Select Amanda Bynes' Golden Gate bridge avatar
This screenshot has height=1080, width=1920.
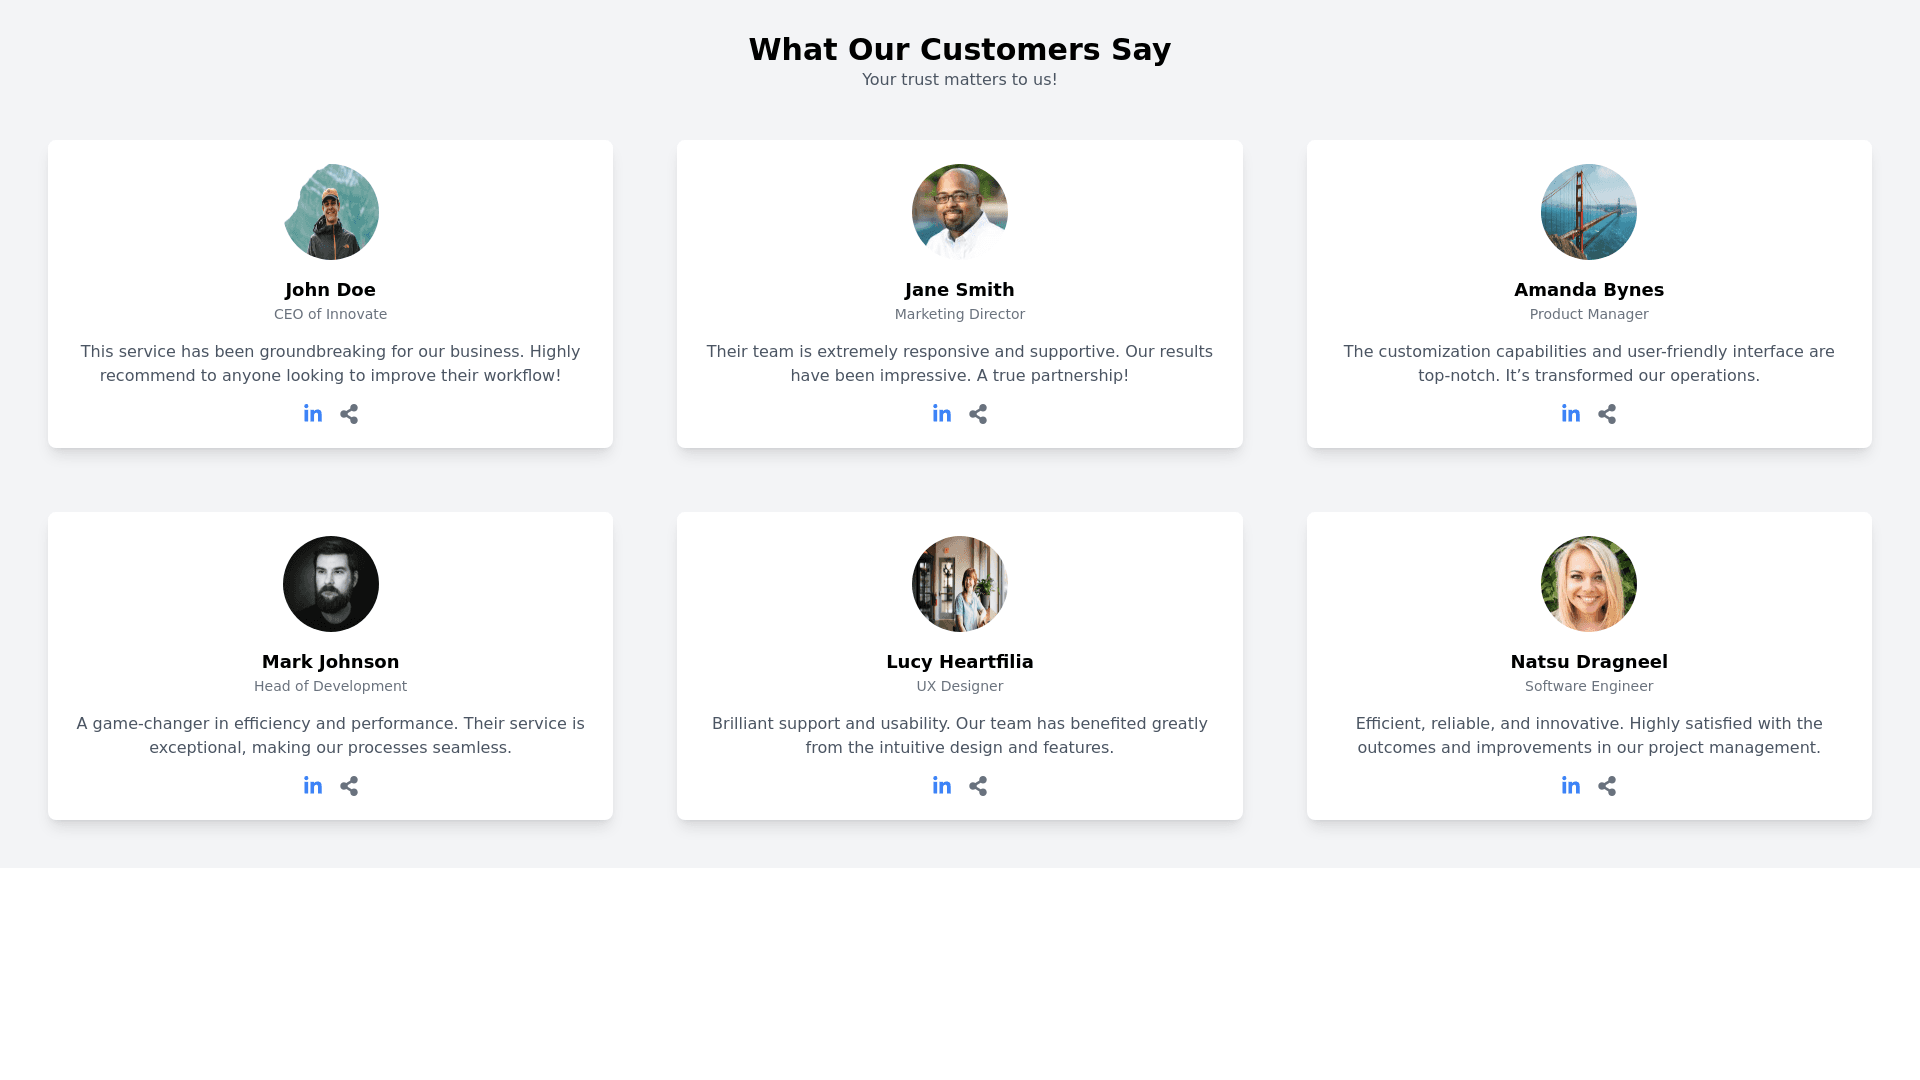(x=1589, y=212)
